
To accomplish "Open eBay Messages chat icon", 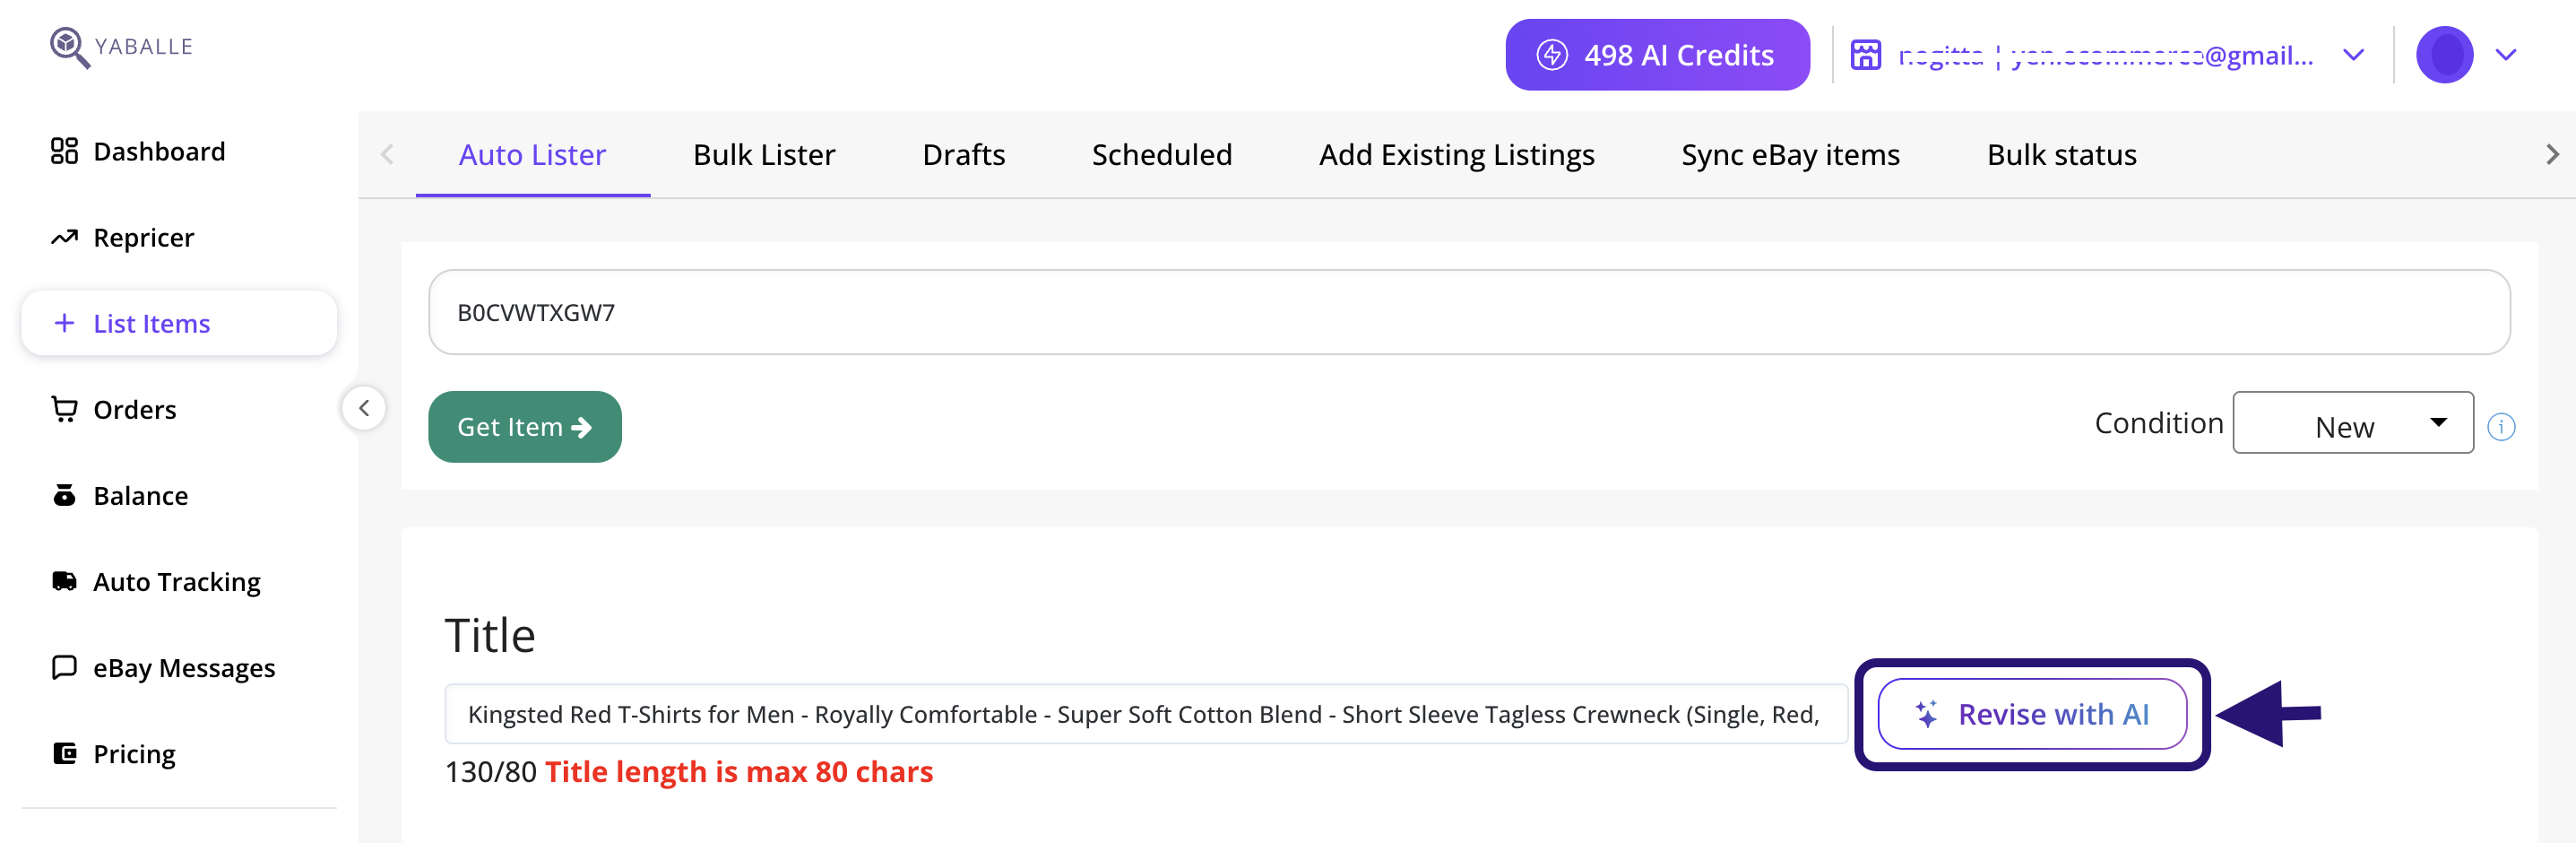I will click(x=64, y=667).
